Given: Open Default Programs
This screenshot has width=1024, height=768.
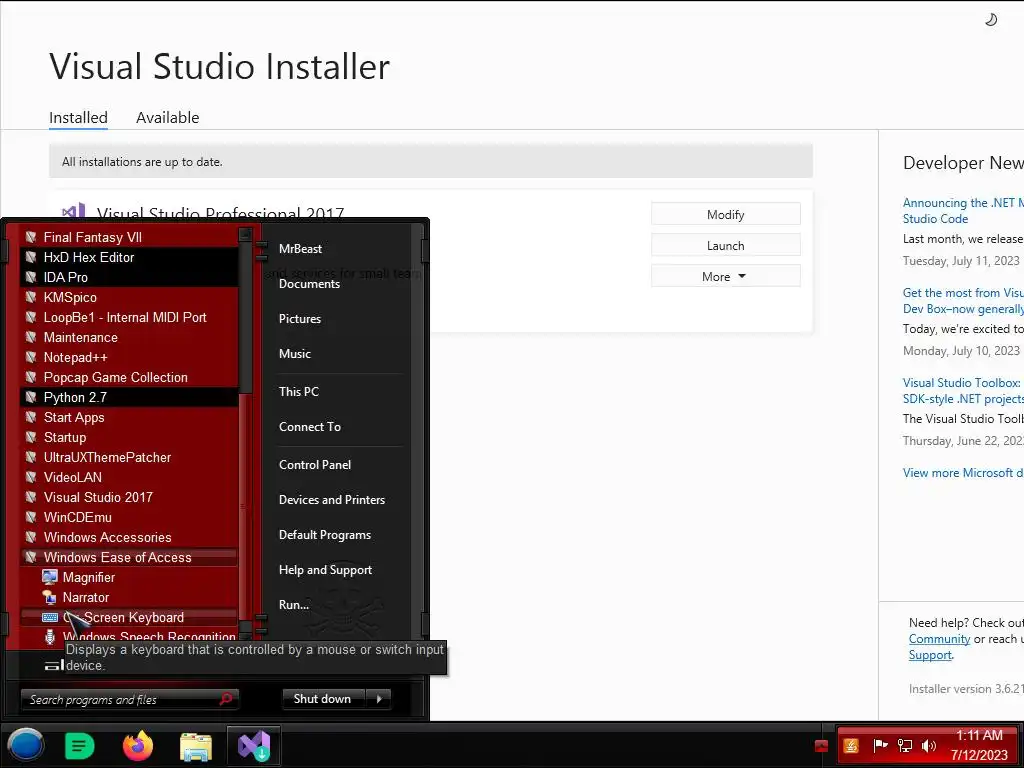Looking at the screenshot, I should pyautogui.click(x=325, y=535).
